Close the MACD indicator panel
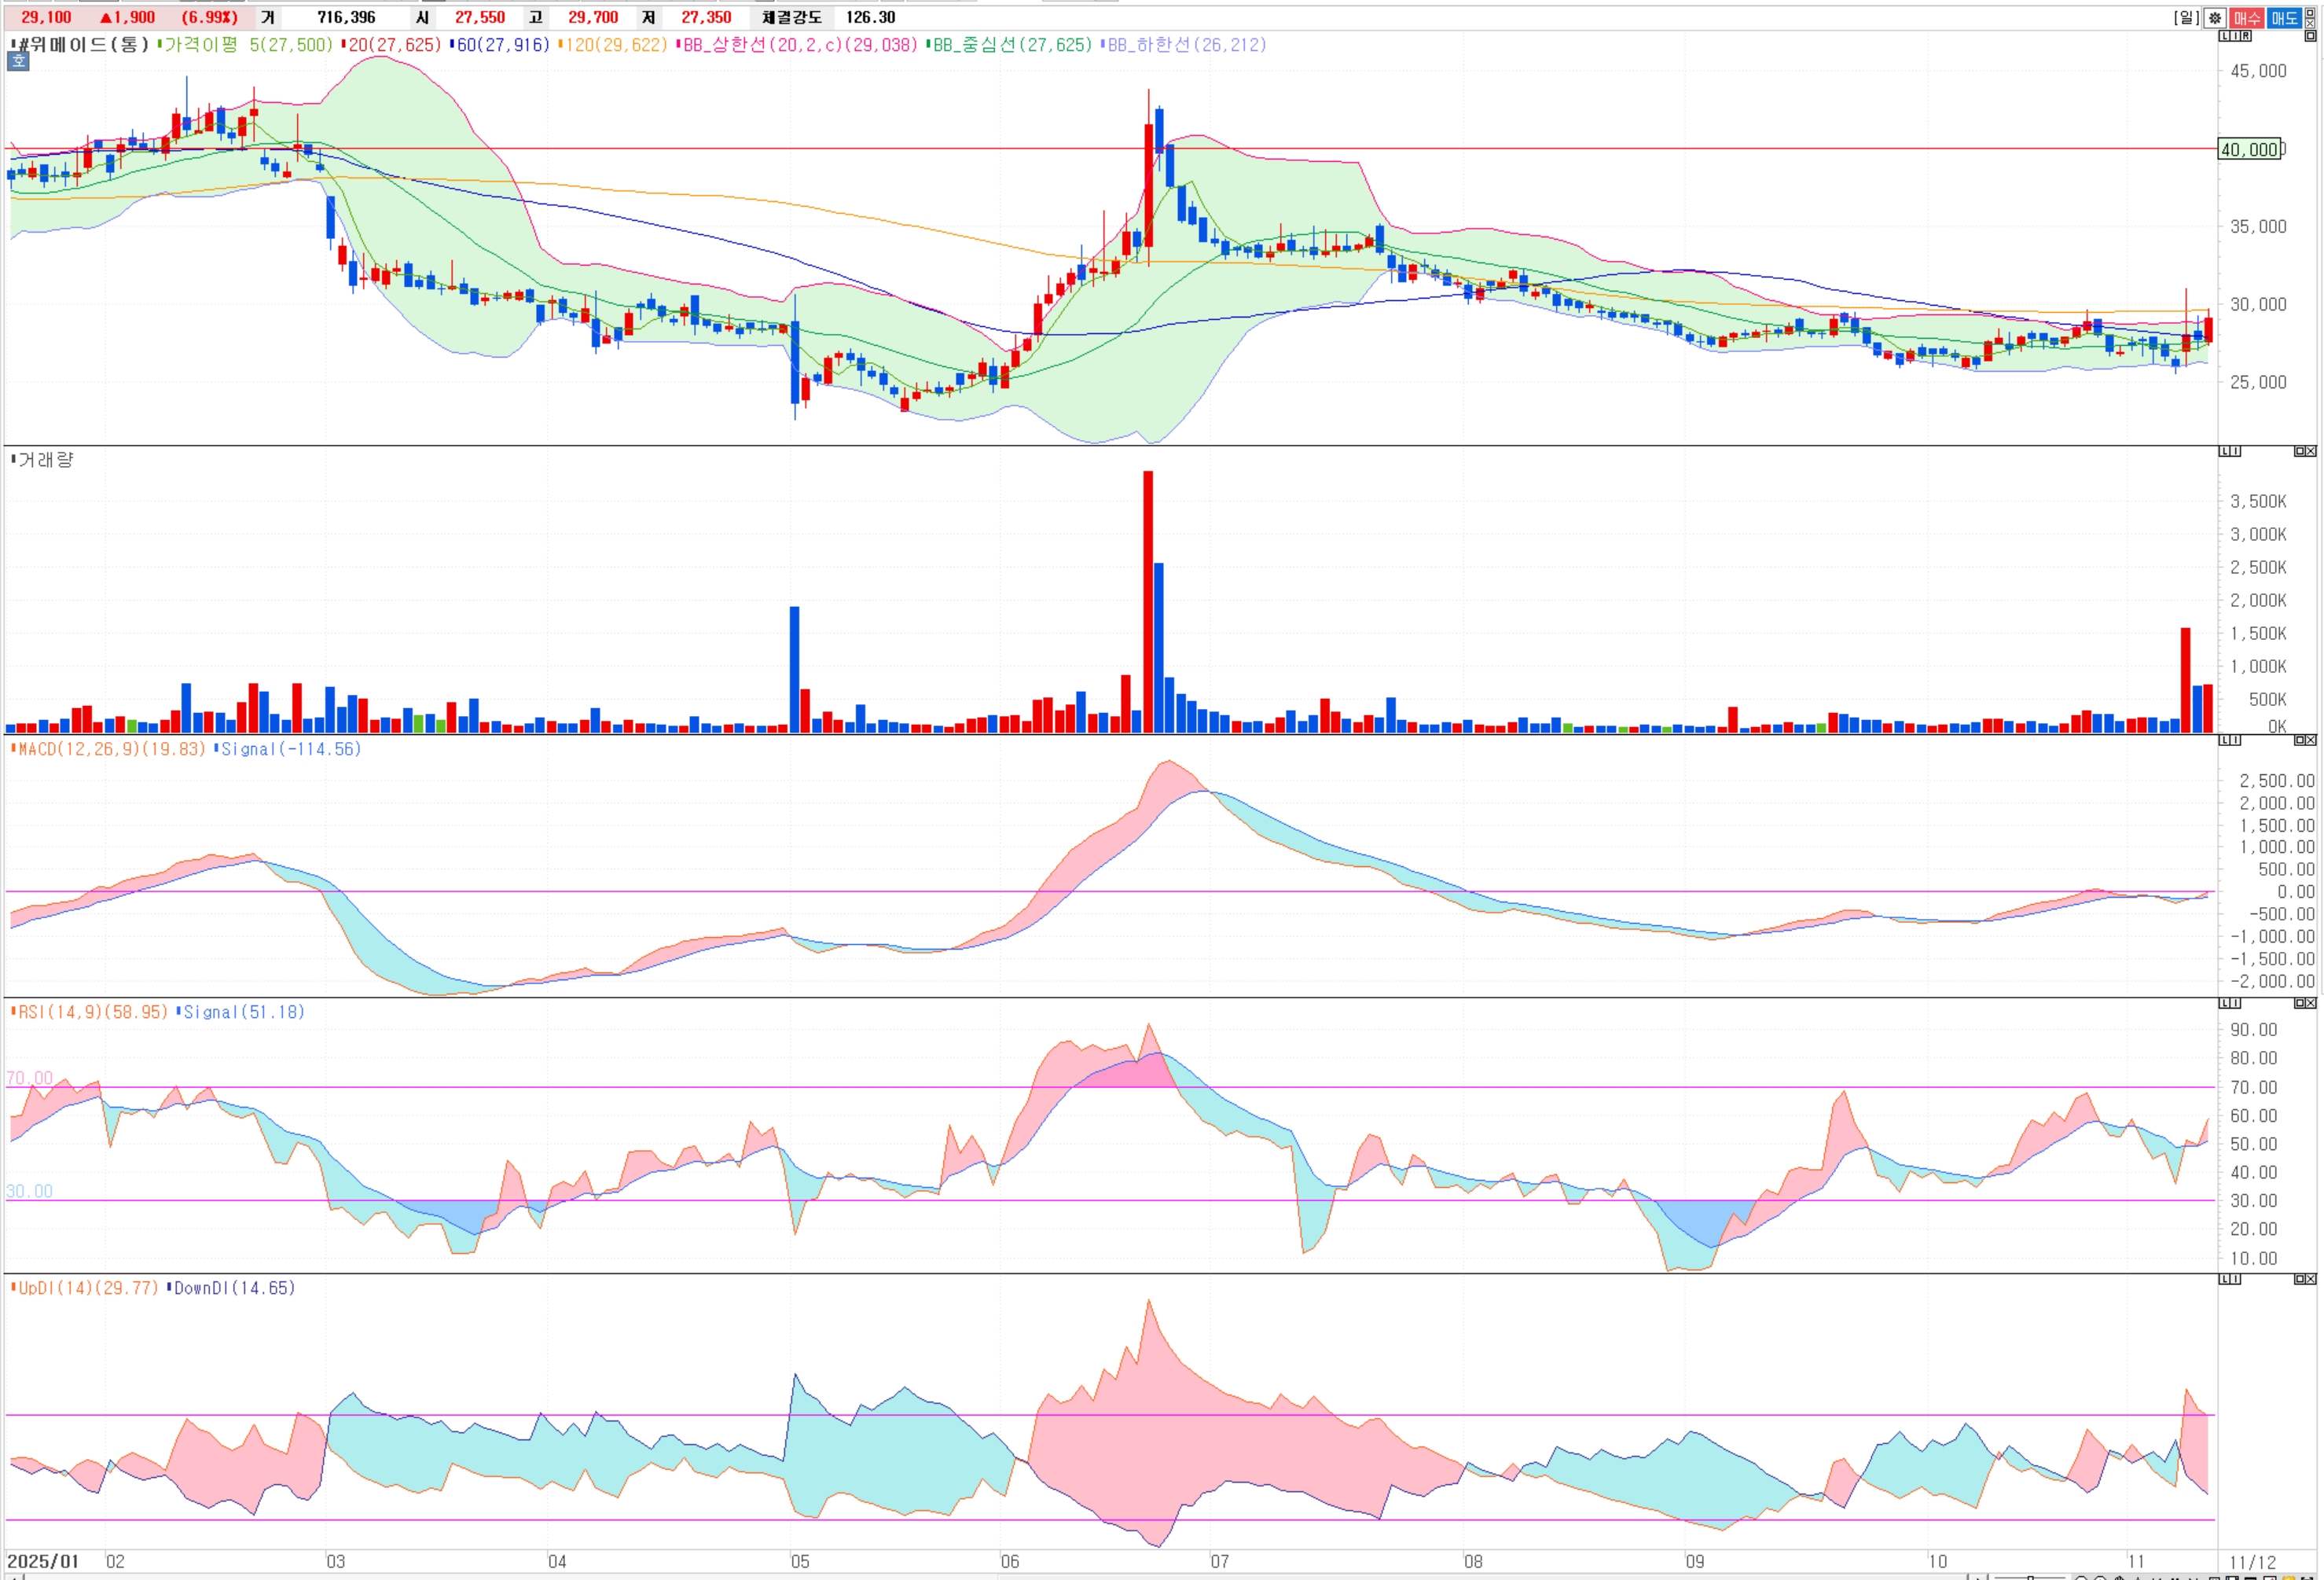 pyautogui.click(x=2311, y=740)
